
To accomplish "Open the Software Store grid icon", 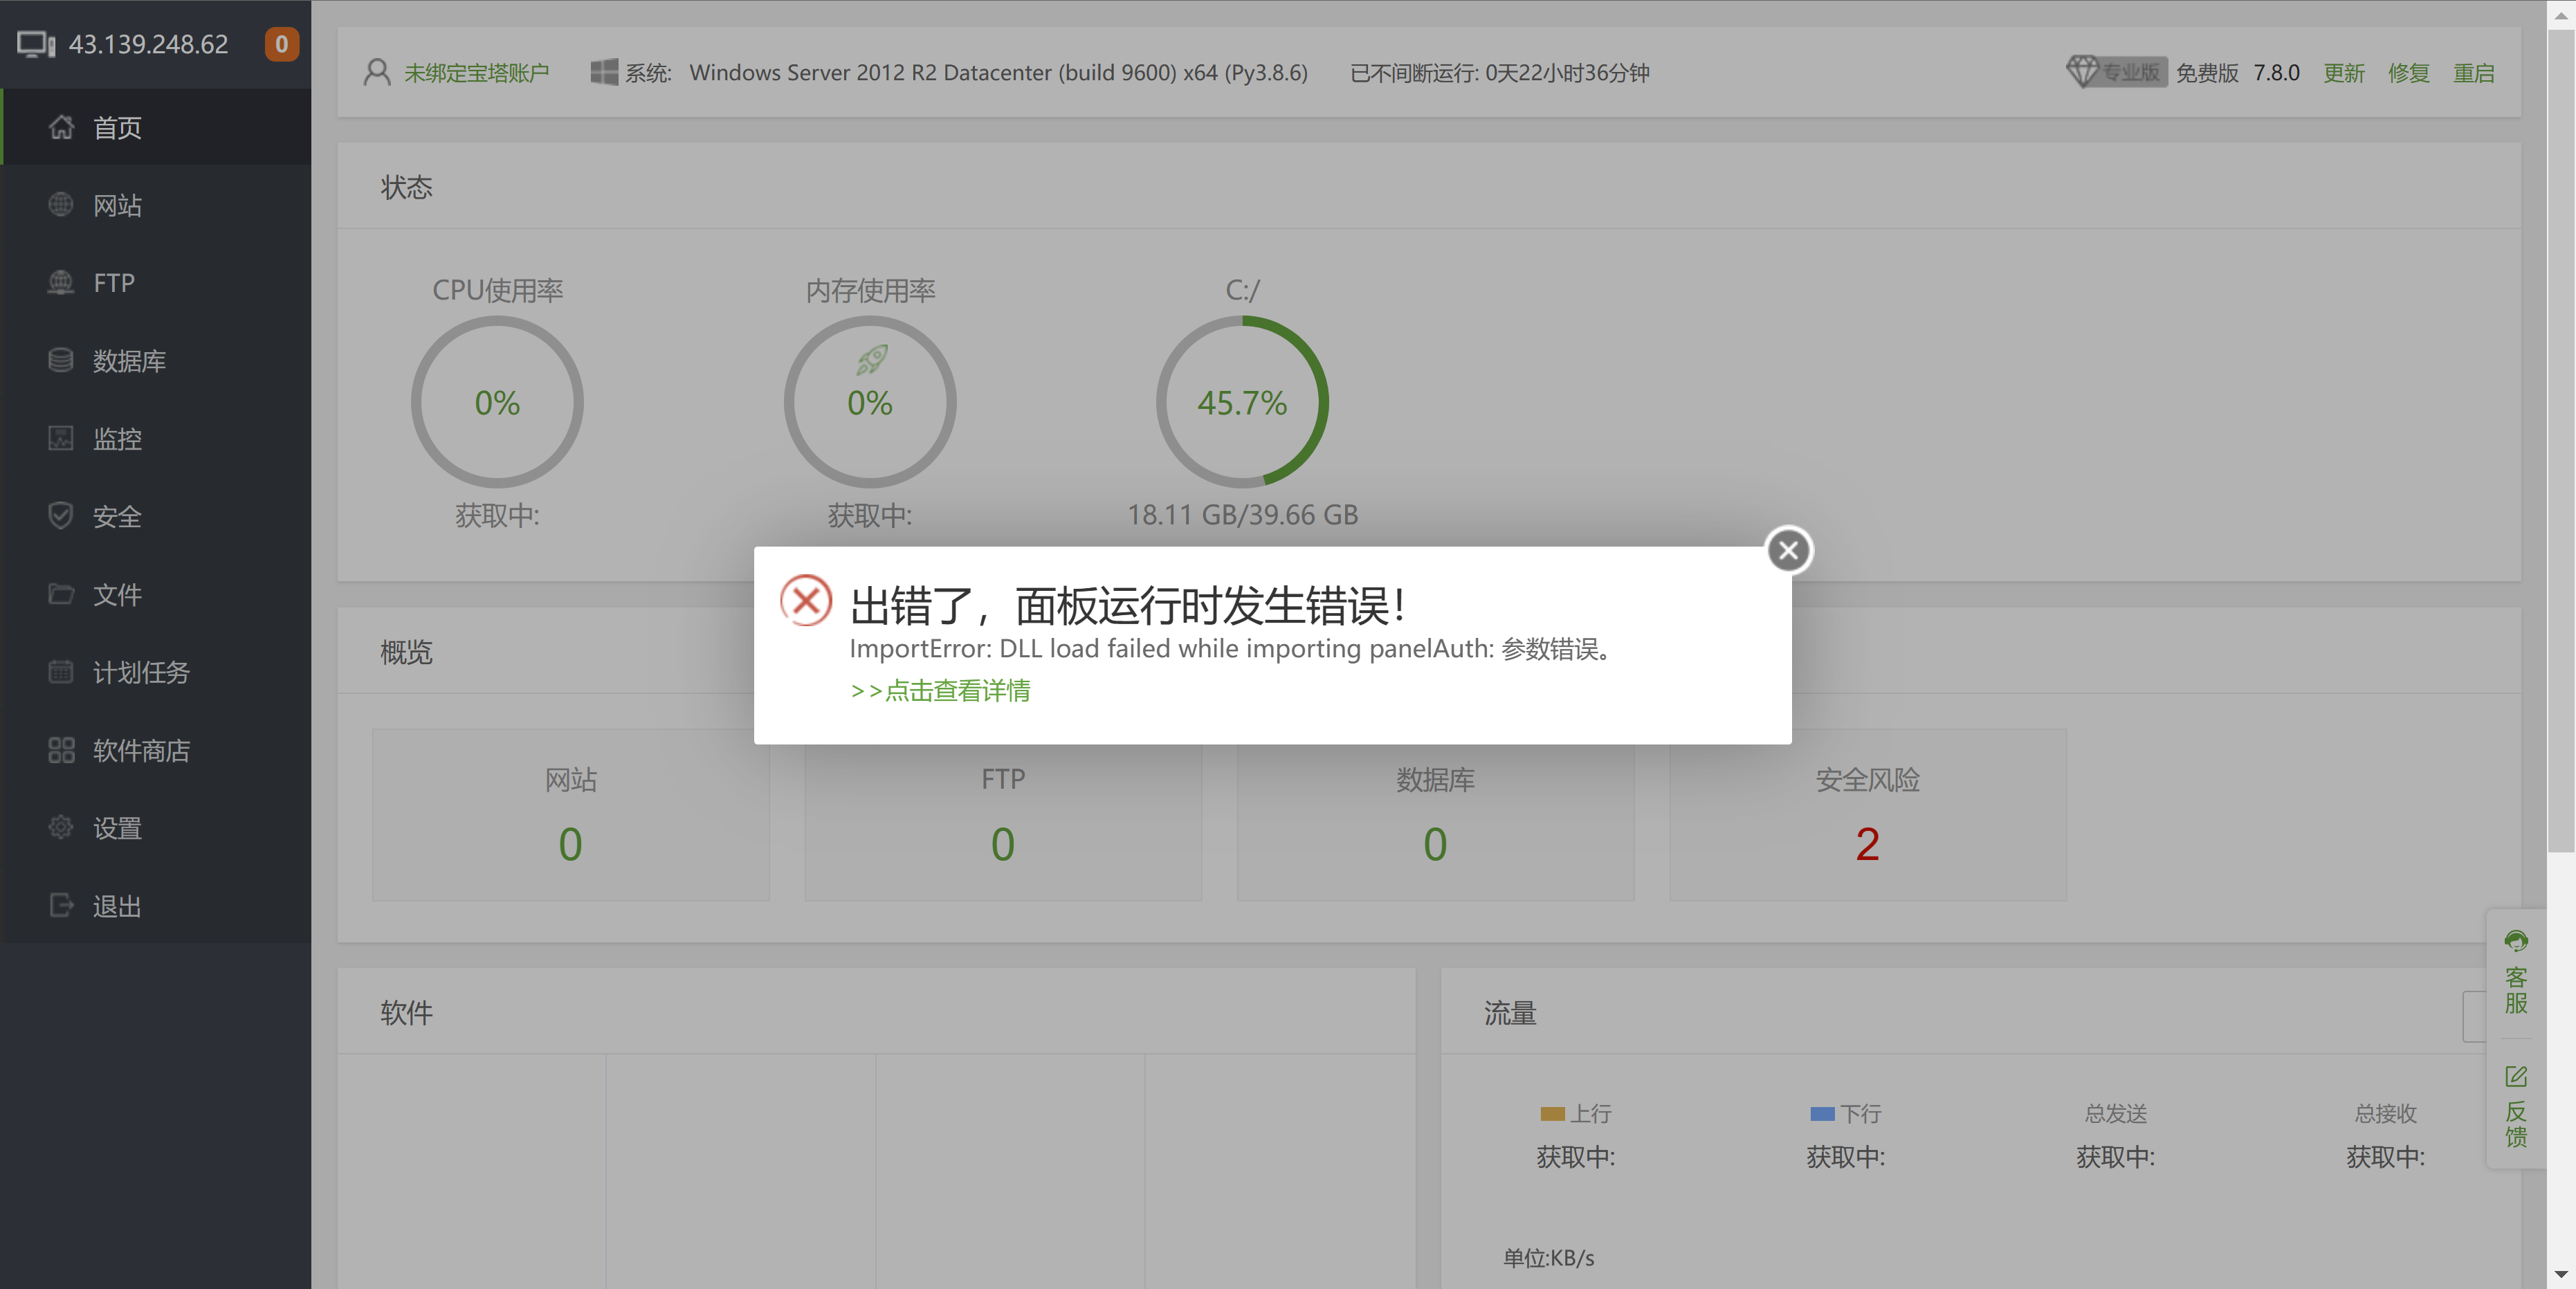I will (61, 750).
